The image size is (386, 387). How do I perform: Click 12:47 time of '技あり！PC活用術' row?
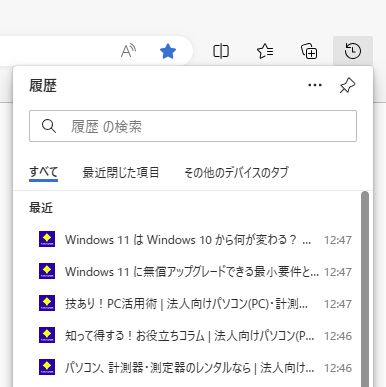[x=338, y=304]
